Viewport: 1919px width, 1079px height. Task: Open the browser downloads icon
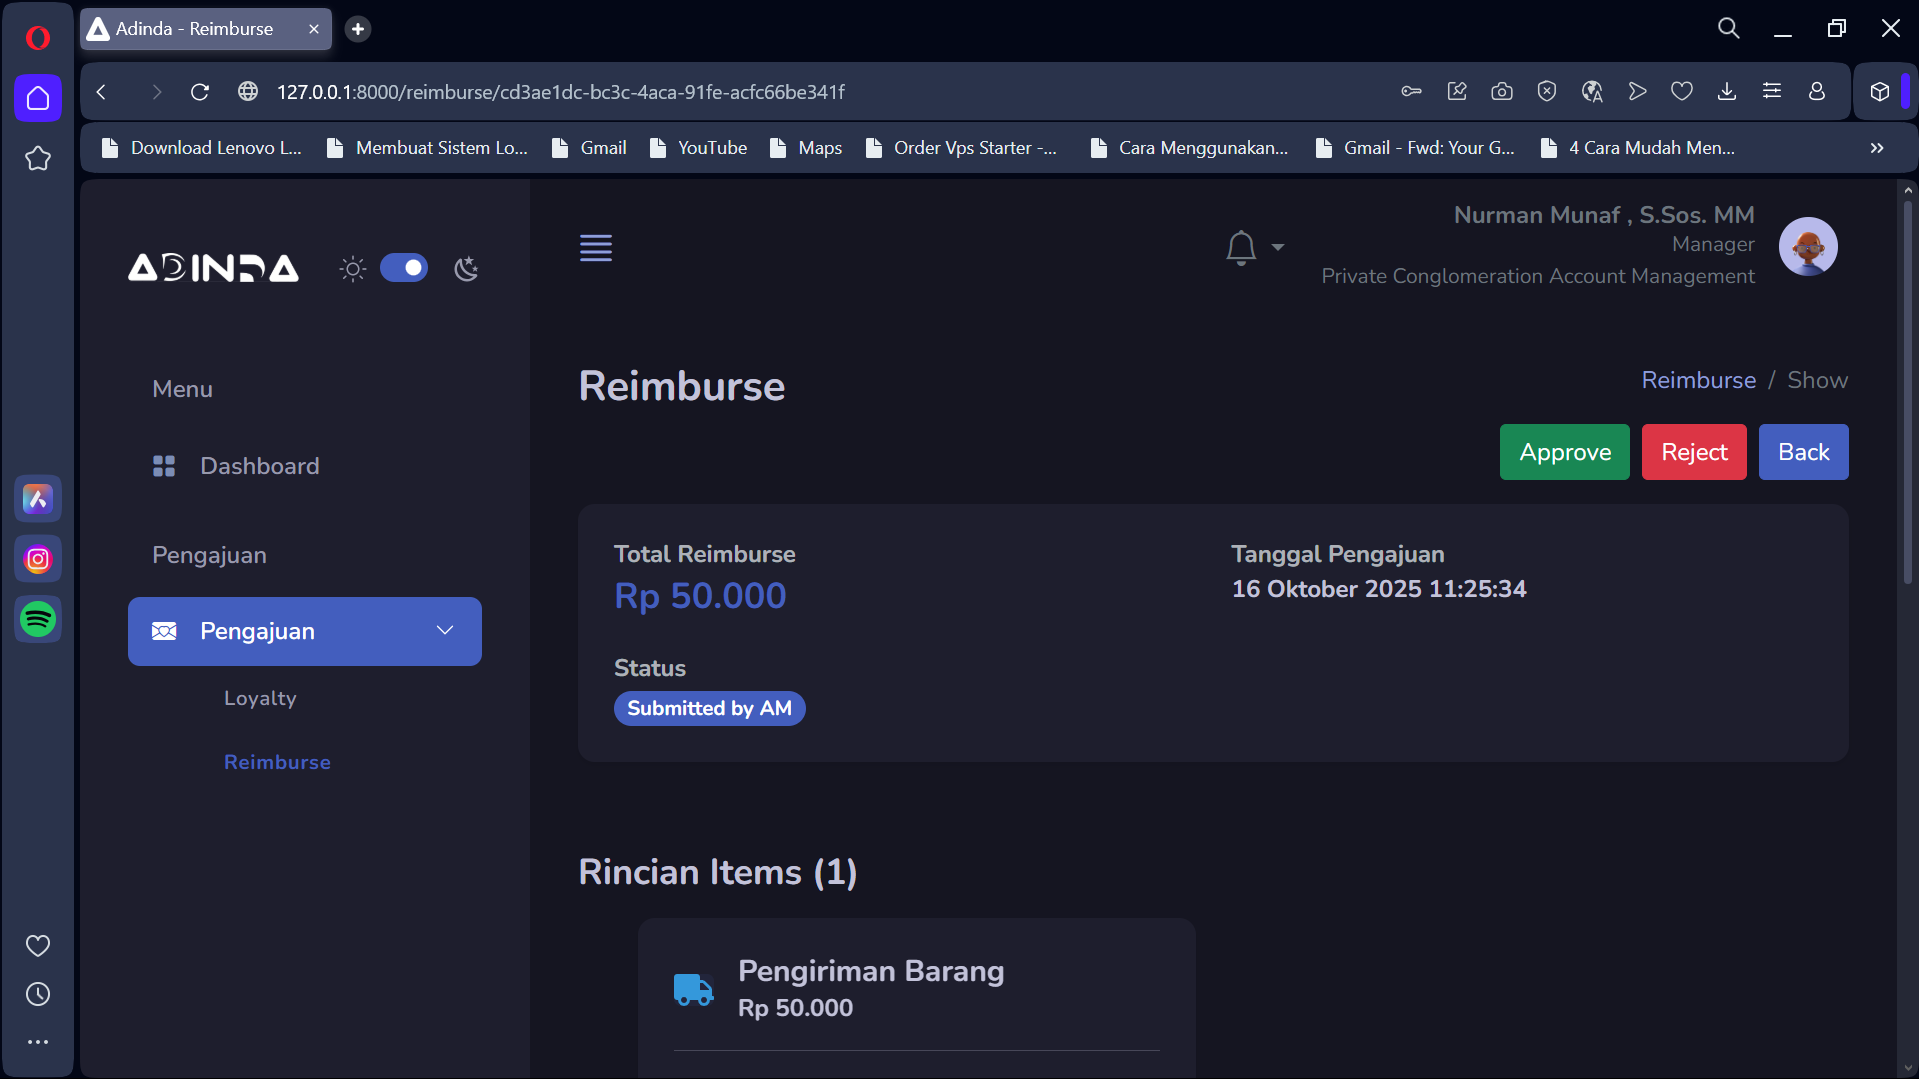click(x=1726, y=92)
